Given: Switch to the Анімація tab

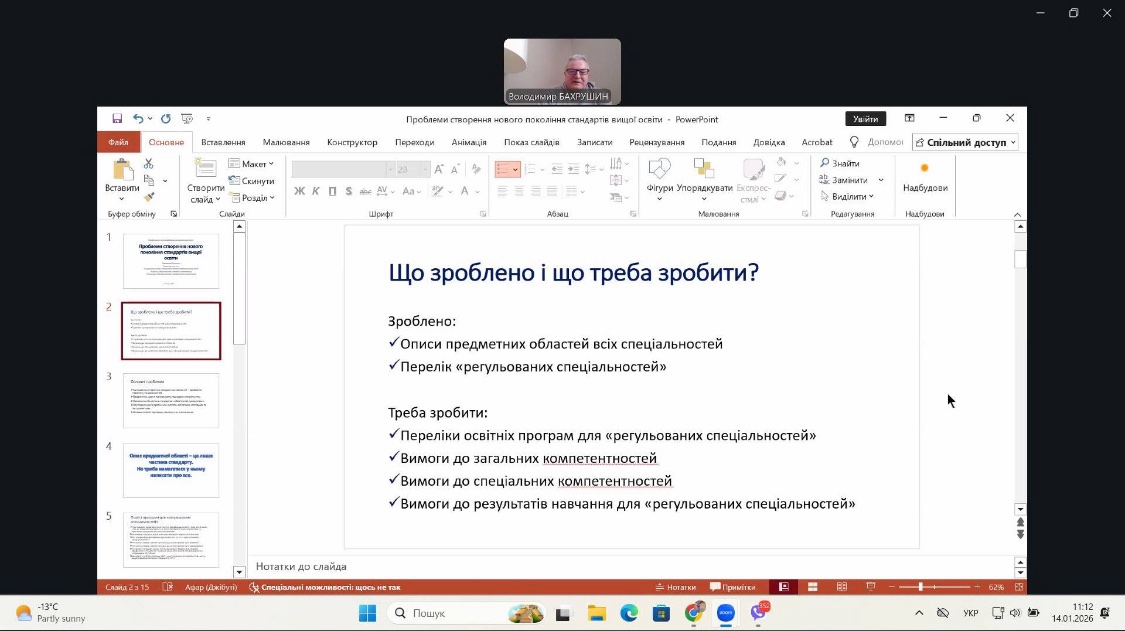Looking at the screenshot, I should coord(468,142).
